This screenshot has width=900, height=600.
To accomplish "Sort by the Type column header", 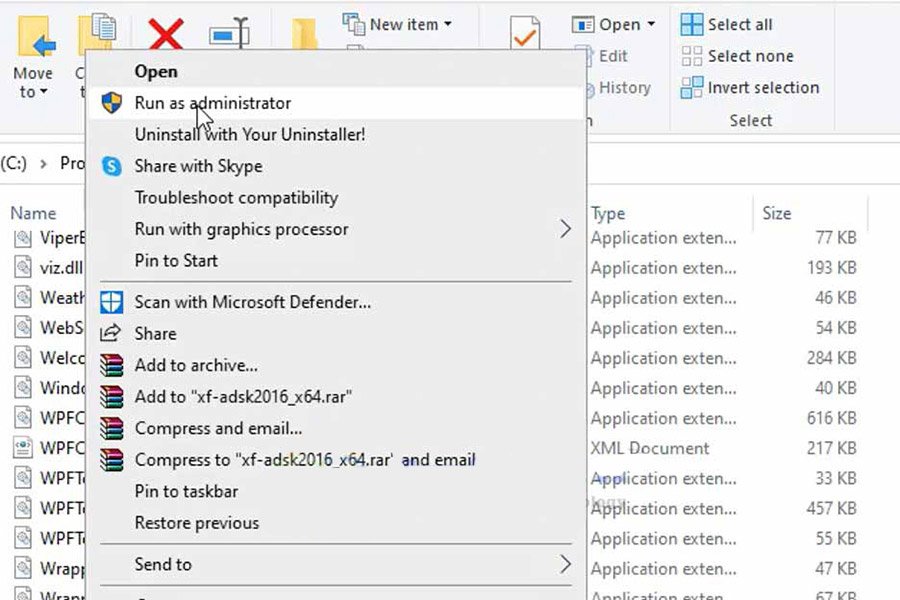I will pyautogui.click(x=608, y=214).
